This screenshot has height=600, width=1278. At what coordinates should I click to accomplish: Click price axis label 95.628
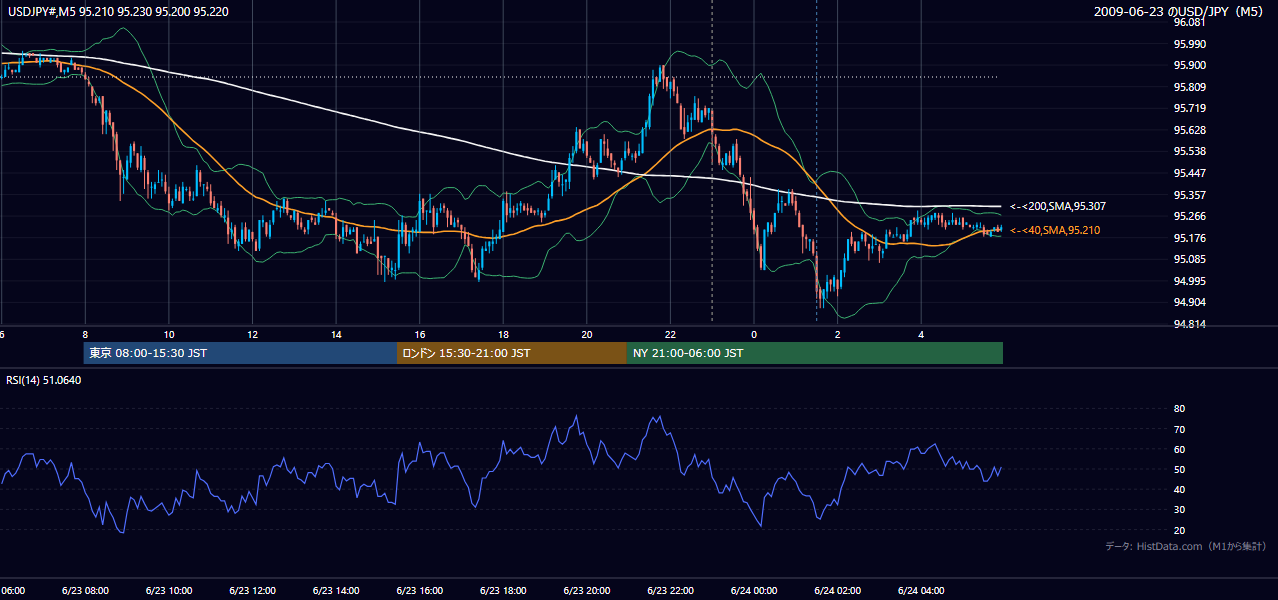[1192, 130]
